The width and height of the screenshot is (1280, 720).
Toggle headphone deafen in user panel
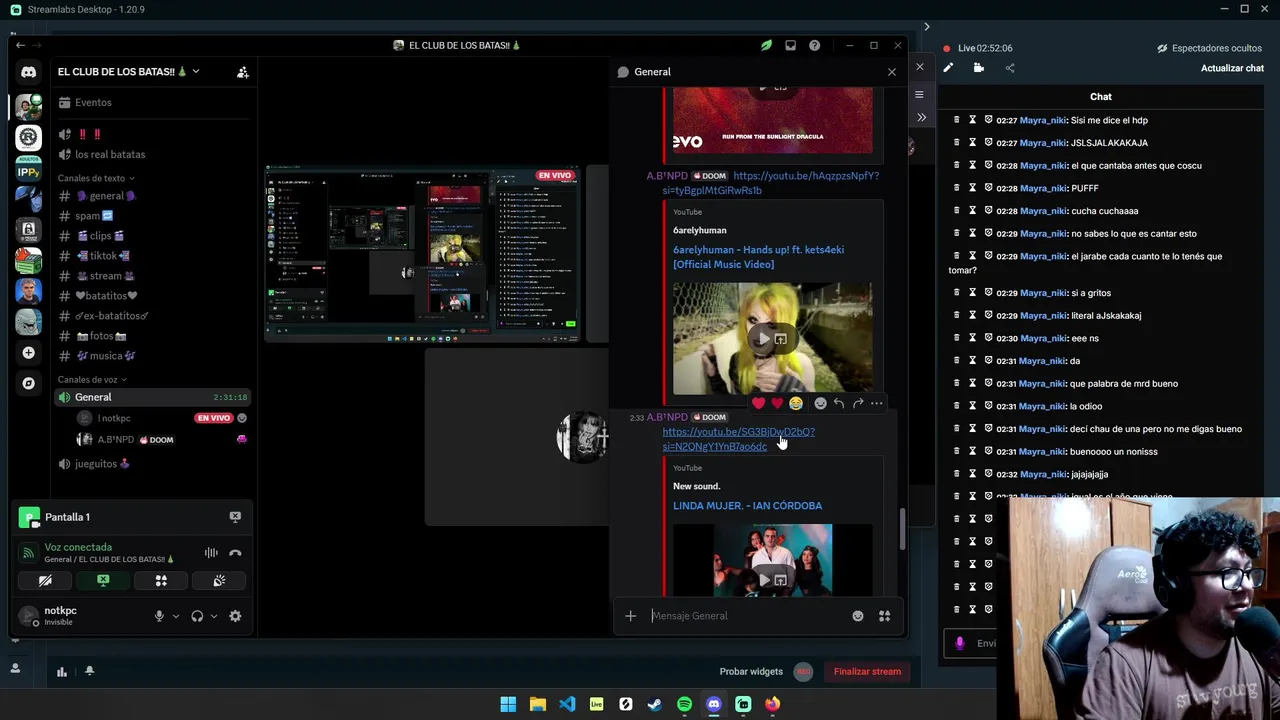click(x=197, y=616)
